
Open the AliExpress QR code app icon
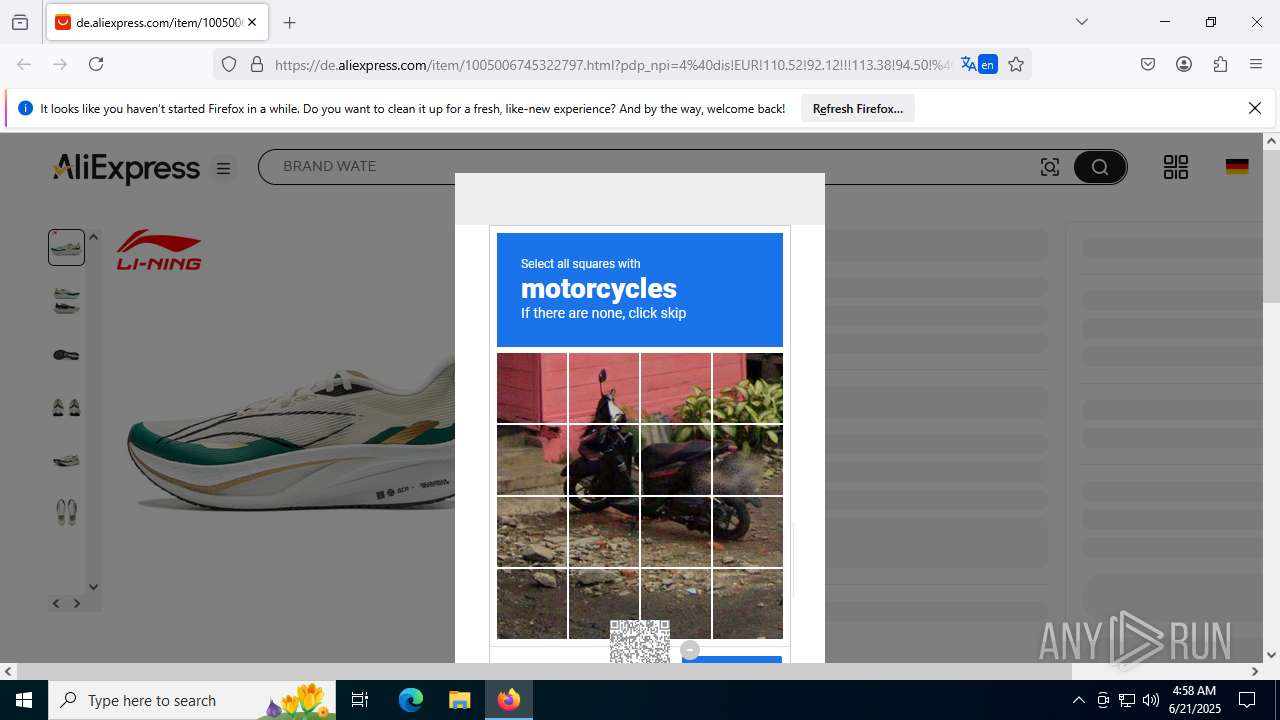(x=1176, y=167)
